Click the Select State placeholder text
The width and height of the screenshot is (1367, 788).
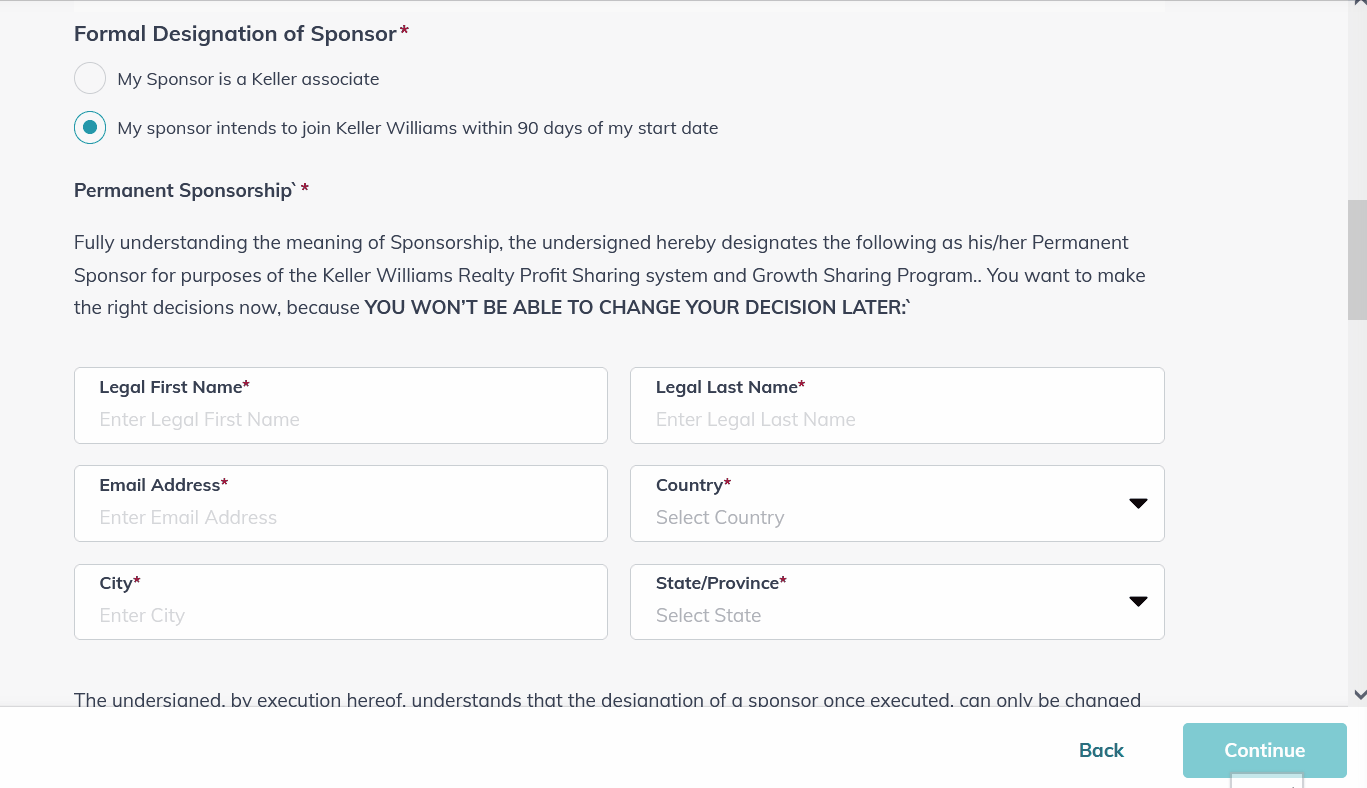click(708, 615)
